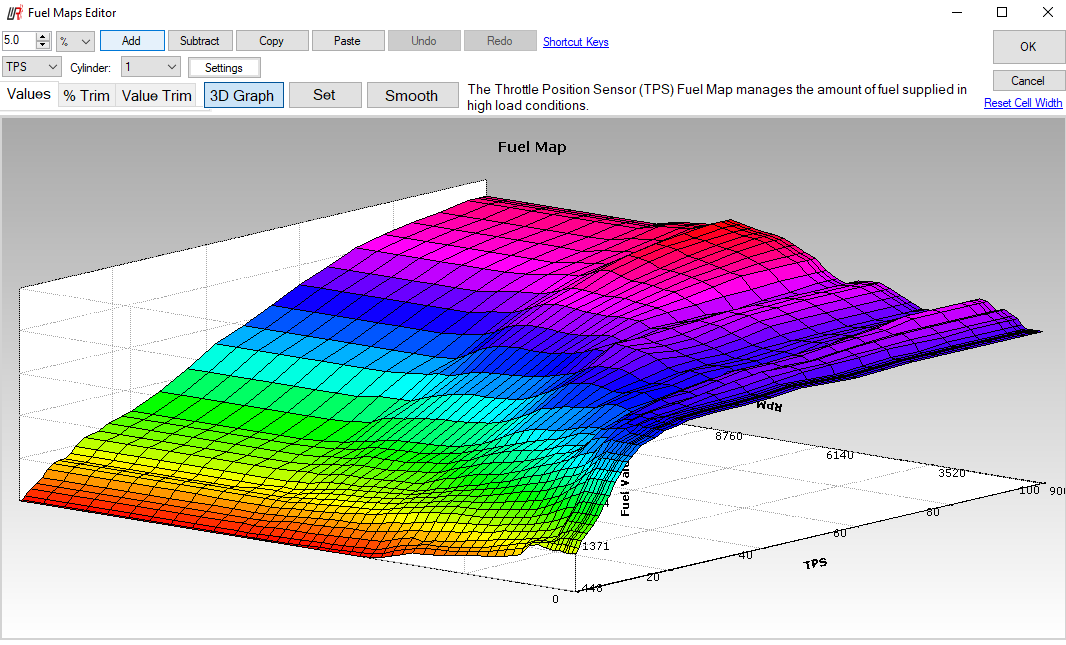This screenshot has width=1066, height=645.
Task: Click the Fuel Maps Editor app icon
Action: pyautogui.click(x=13, y=13)
